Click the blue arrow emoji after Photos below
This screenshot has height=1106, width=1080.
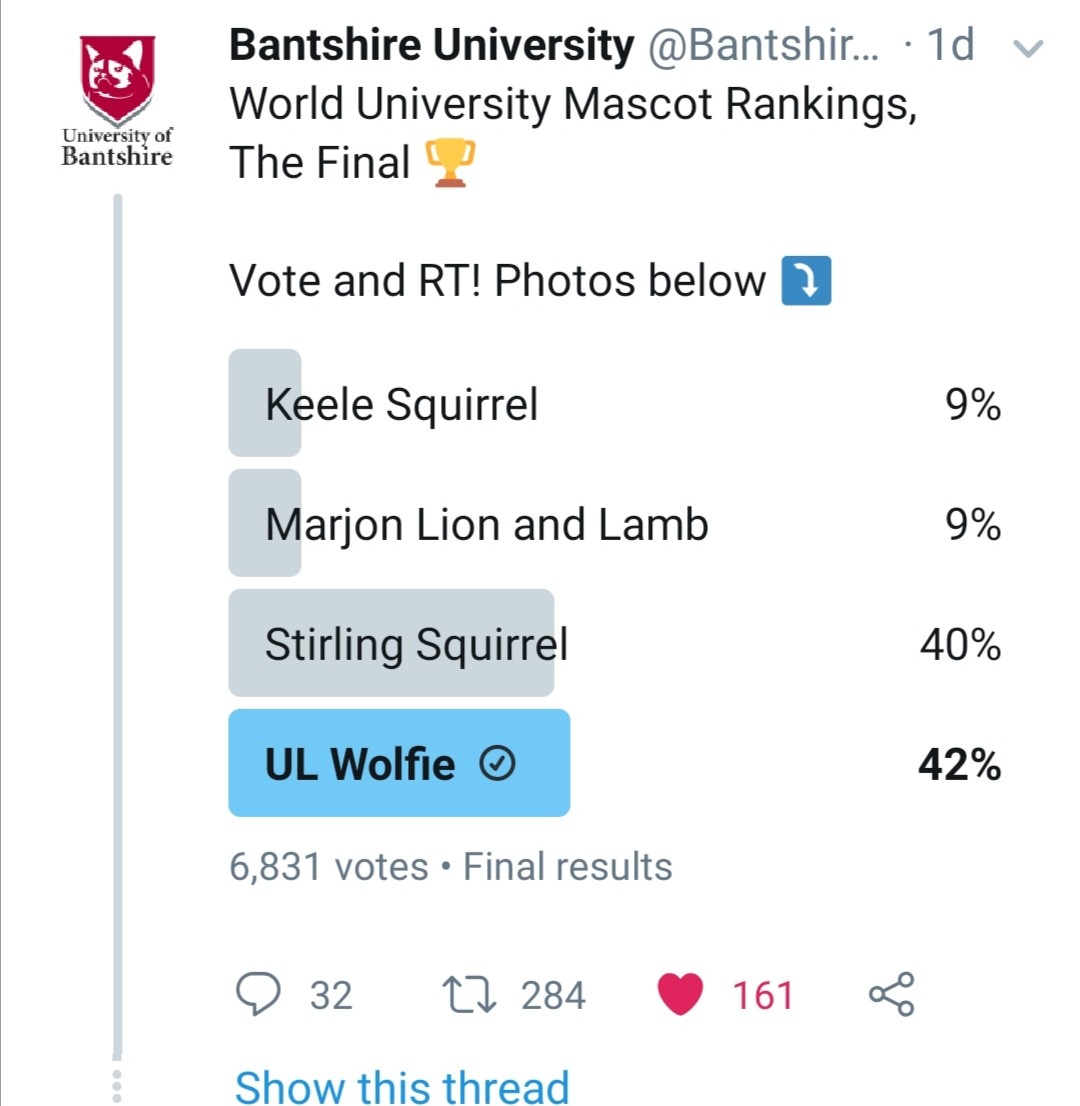pos(805,281)
